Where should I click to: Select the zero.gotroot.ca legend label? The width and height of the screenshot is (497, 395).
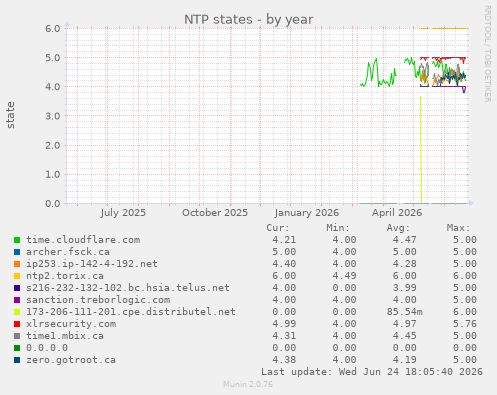point(71,360)
